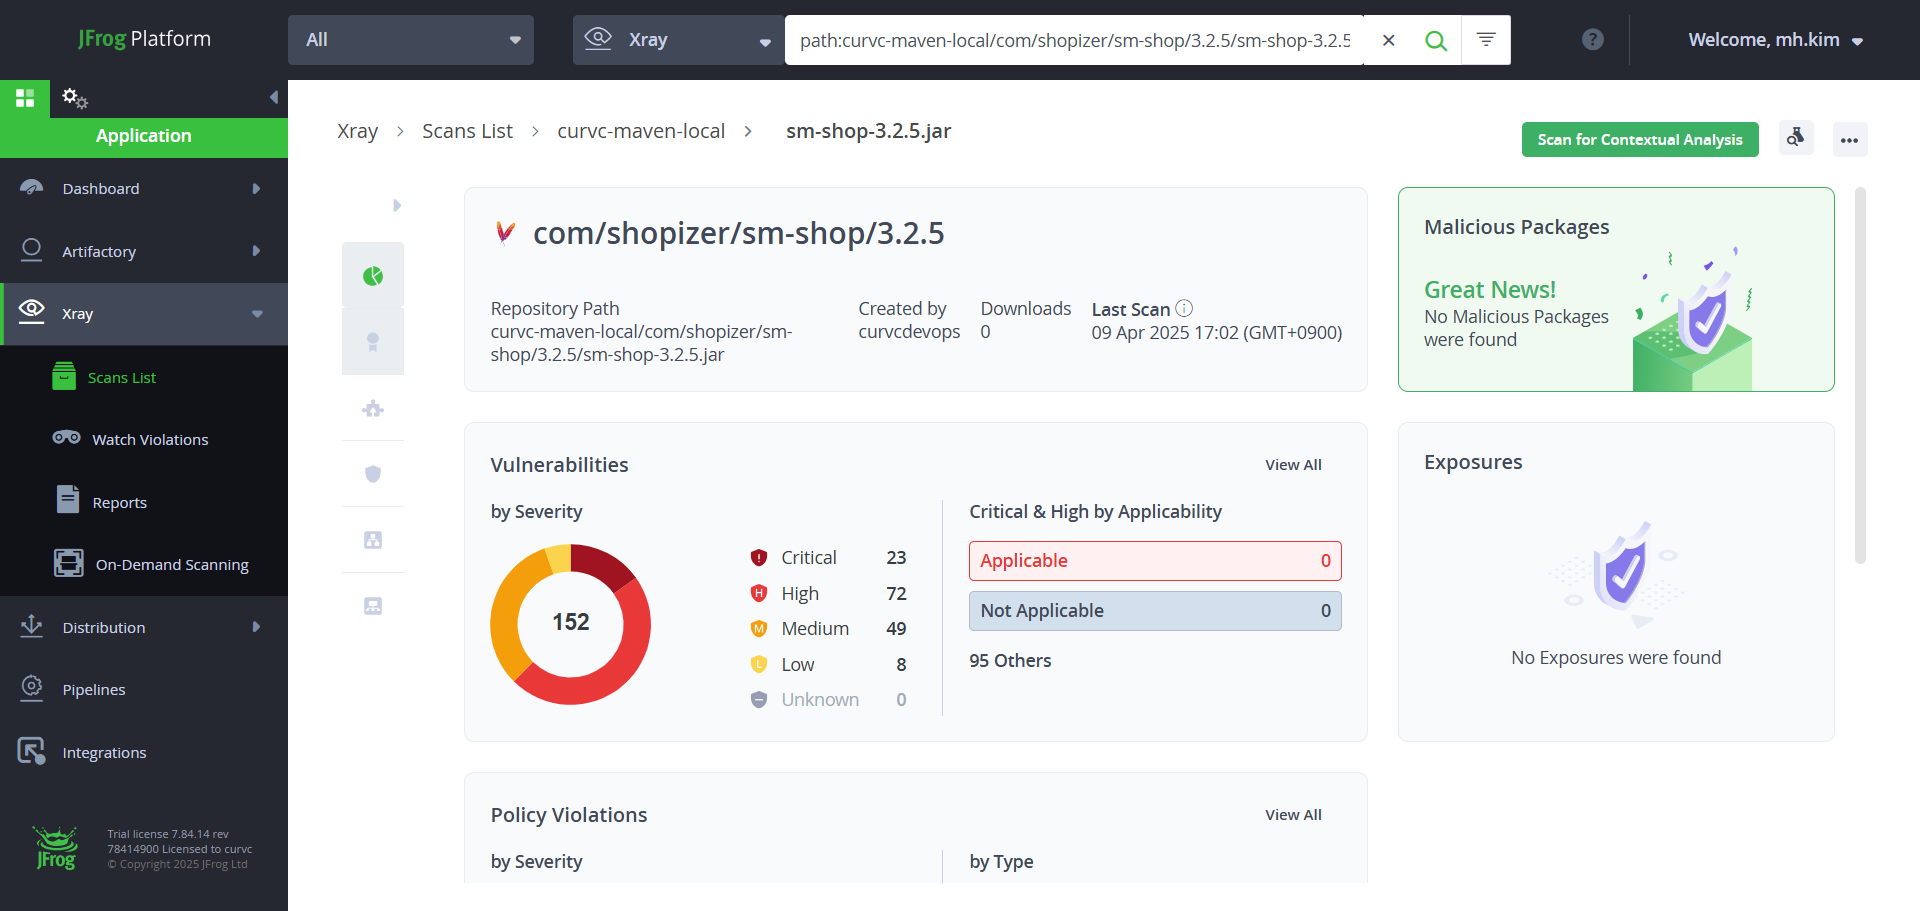
Task: Open the Administration gears icon in sidebar
Action: (75, 98)
